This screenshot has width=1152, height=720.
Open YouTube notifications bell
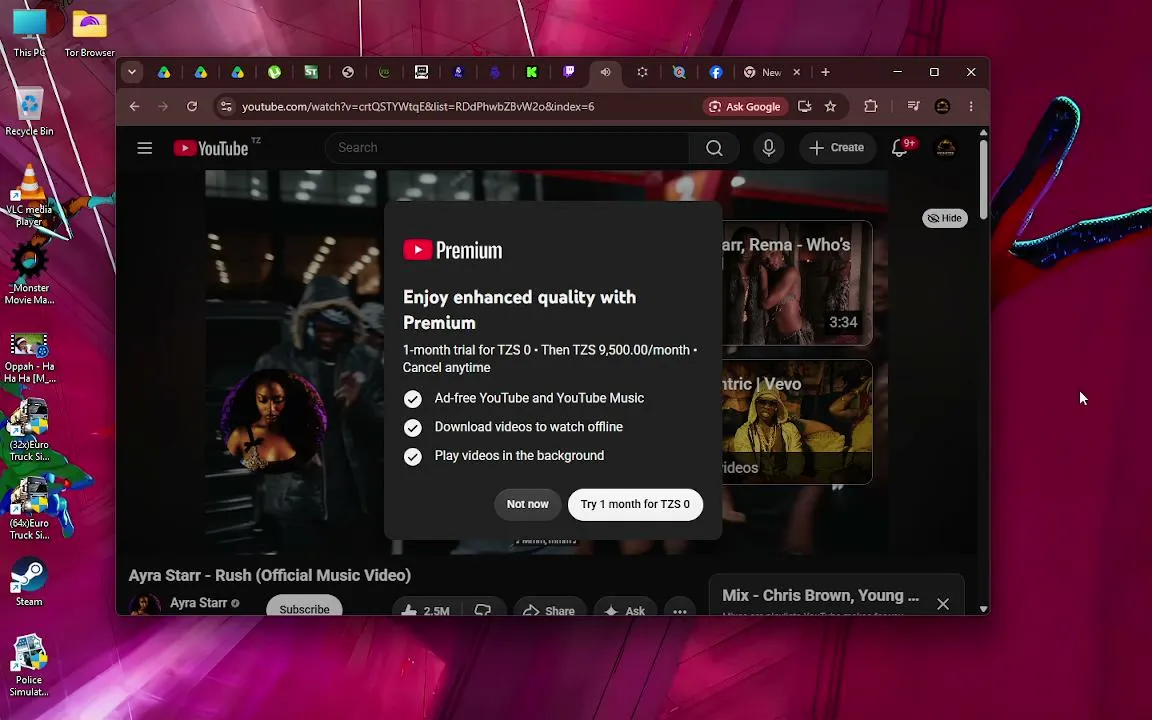899,148
